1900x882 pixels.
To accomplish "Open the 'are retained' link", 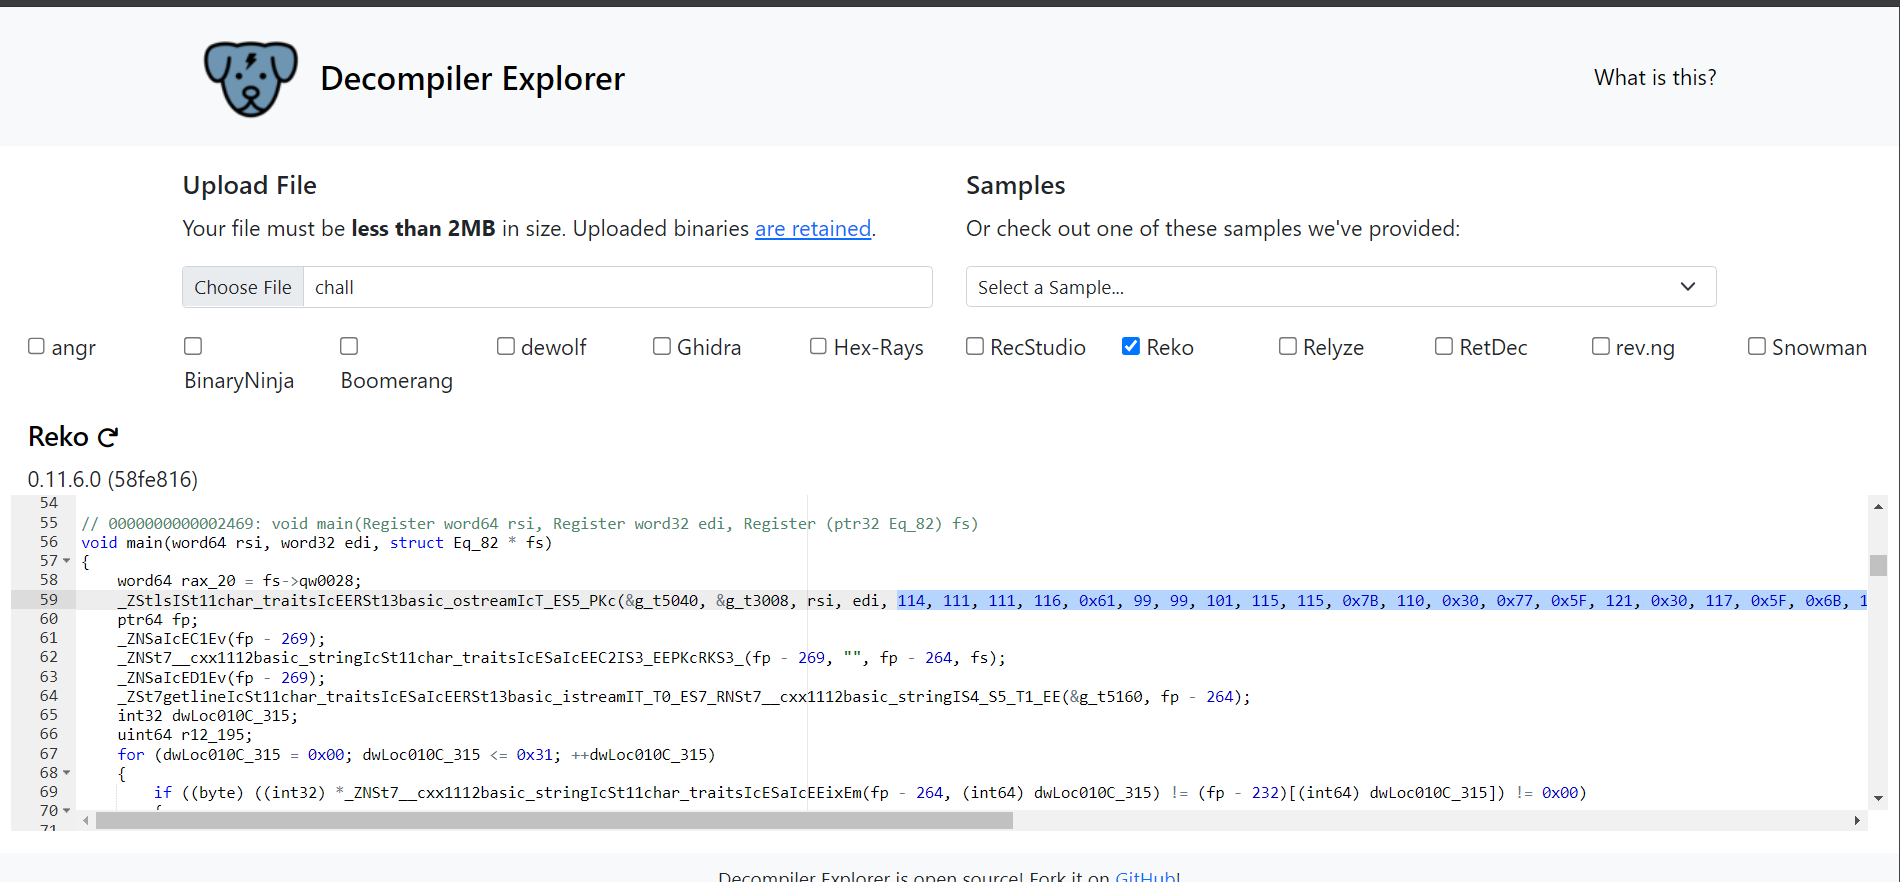I will click(812, 229).
